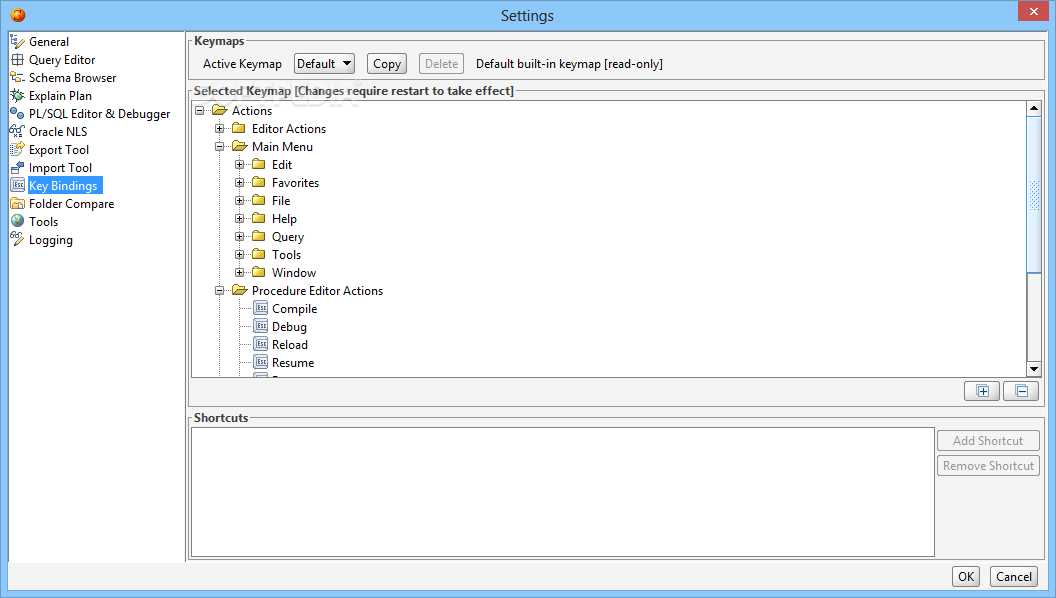Close the Settings window
The image size is (1056, 598).
point(1034,11)
